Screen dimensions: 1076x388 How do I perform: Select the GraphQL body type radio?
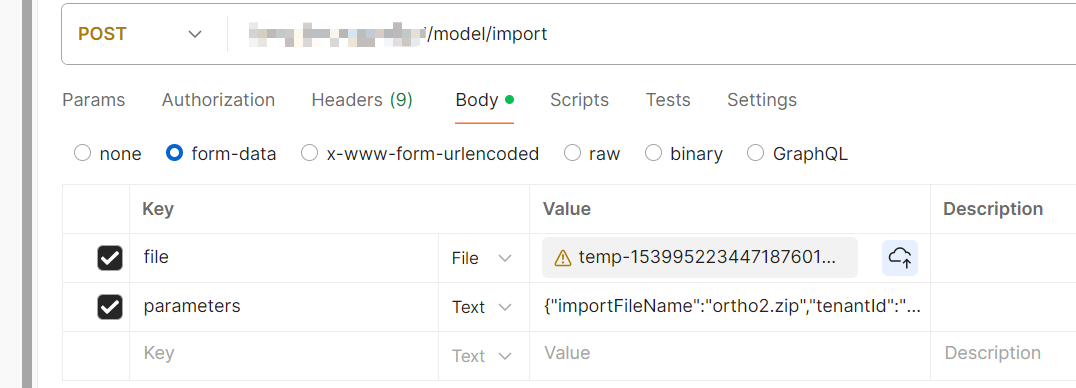[756, 153]
